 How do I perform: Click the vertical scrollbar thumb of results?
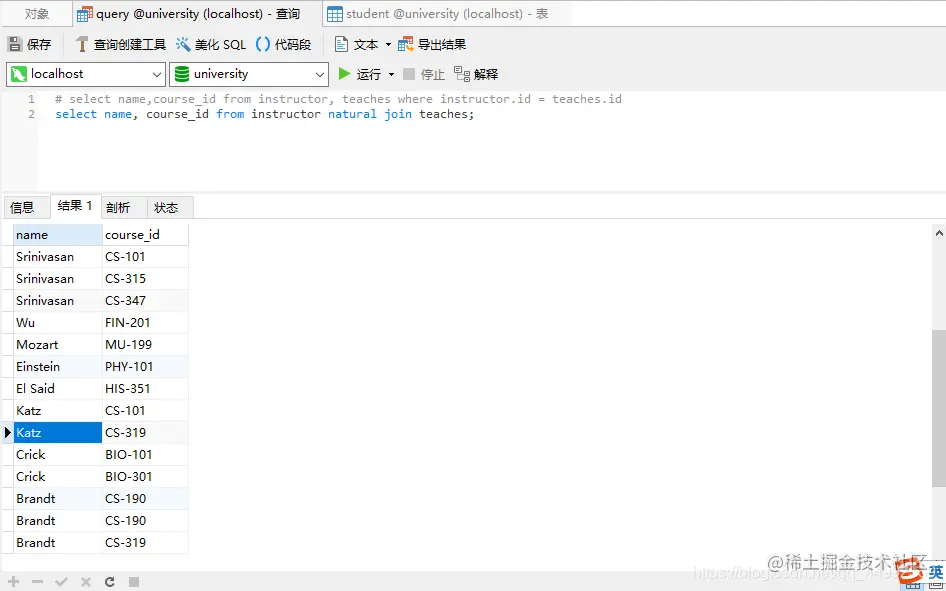[939, 408]
